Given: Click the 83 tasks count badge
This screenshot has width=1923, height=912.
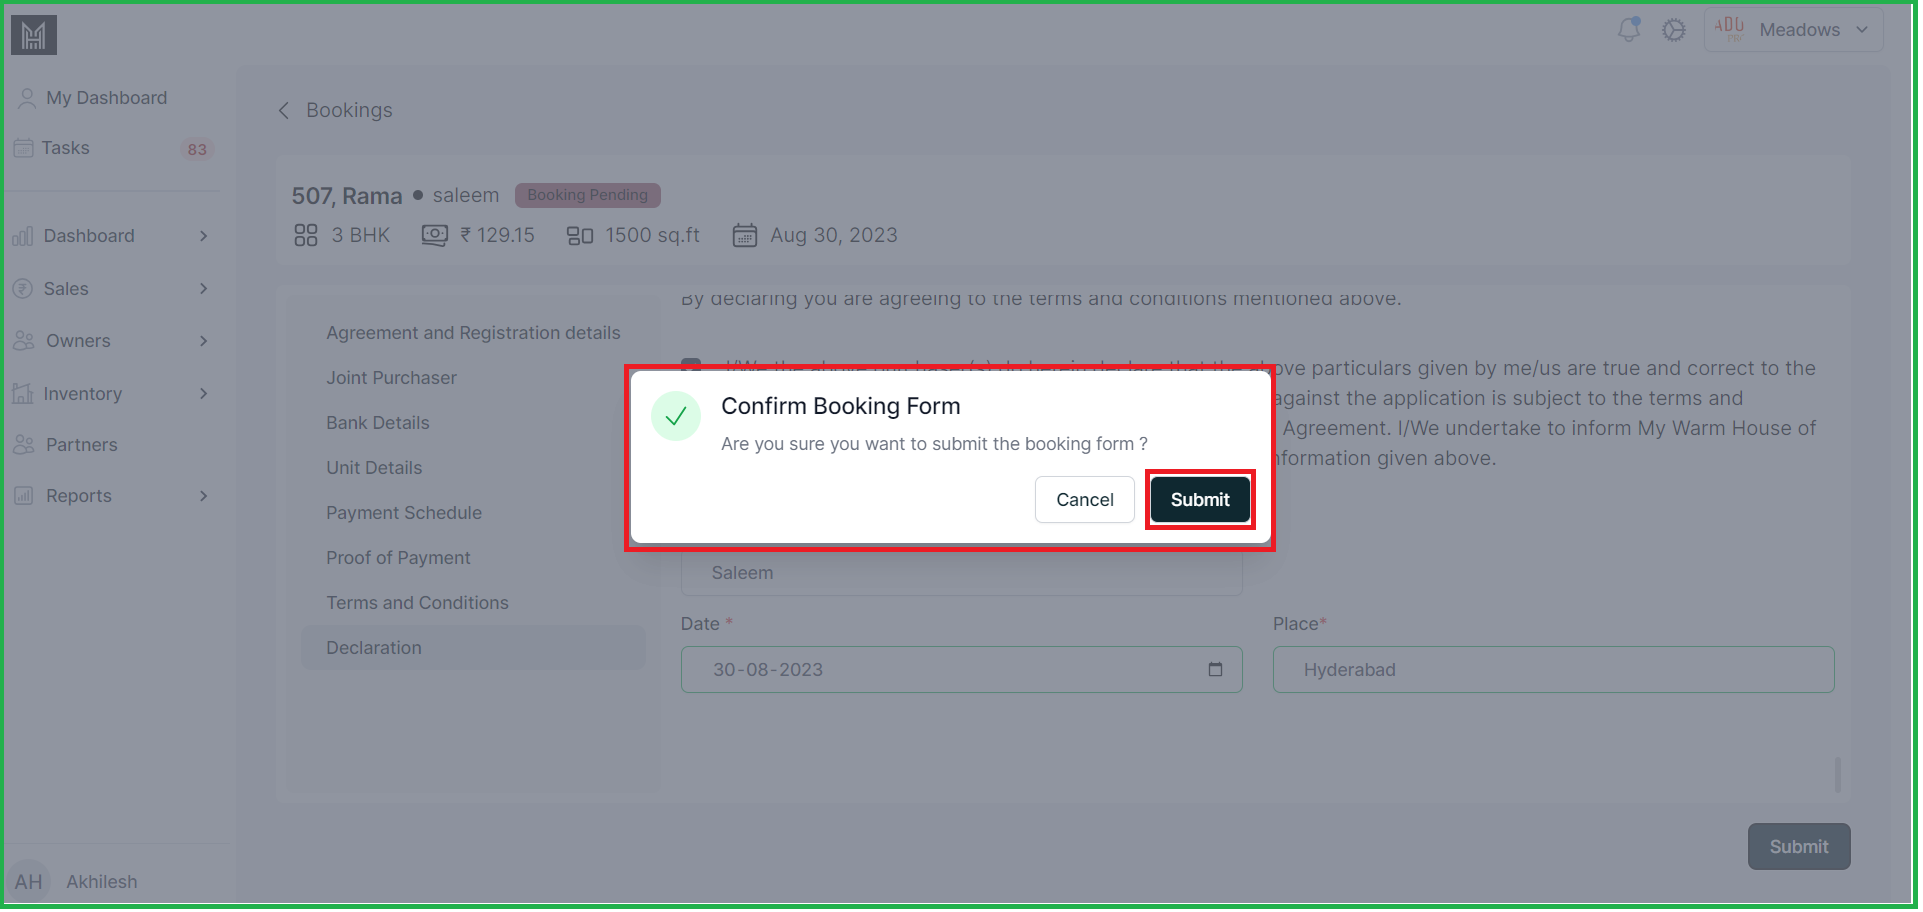Looking at the screenshot, I should coord(197,149).
